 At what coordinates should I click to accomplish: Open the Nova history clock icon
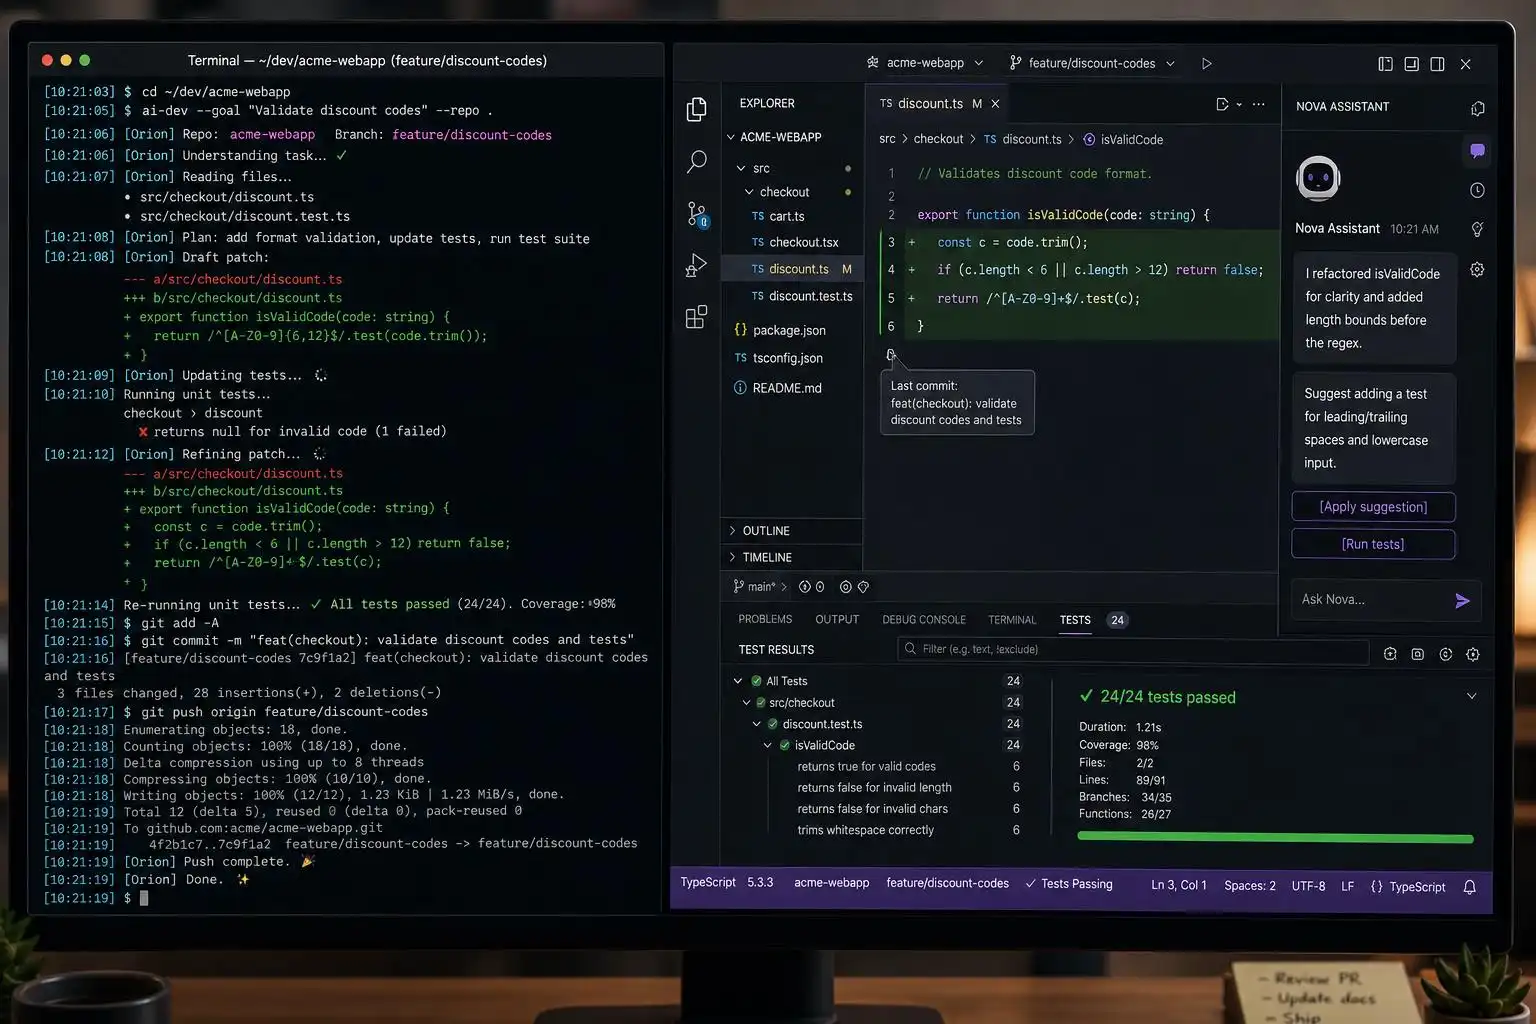tap(1477, 190)
